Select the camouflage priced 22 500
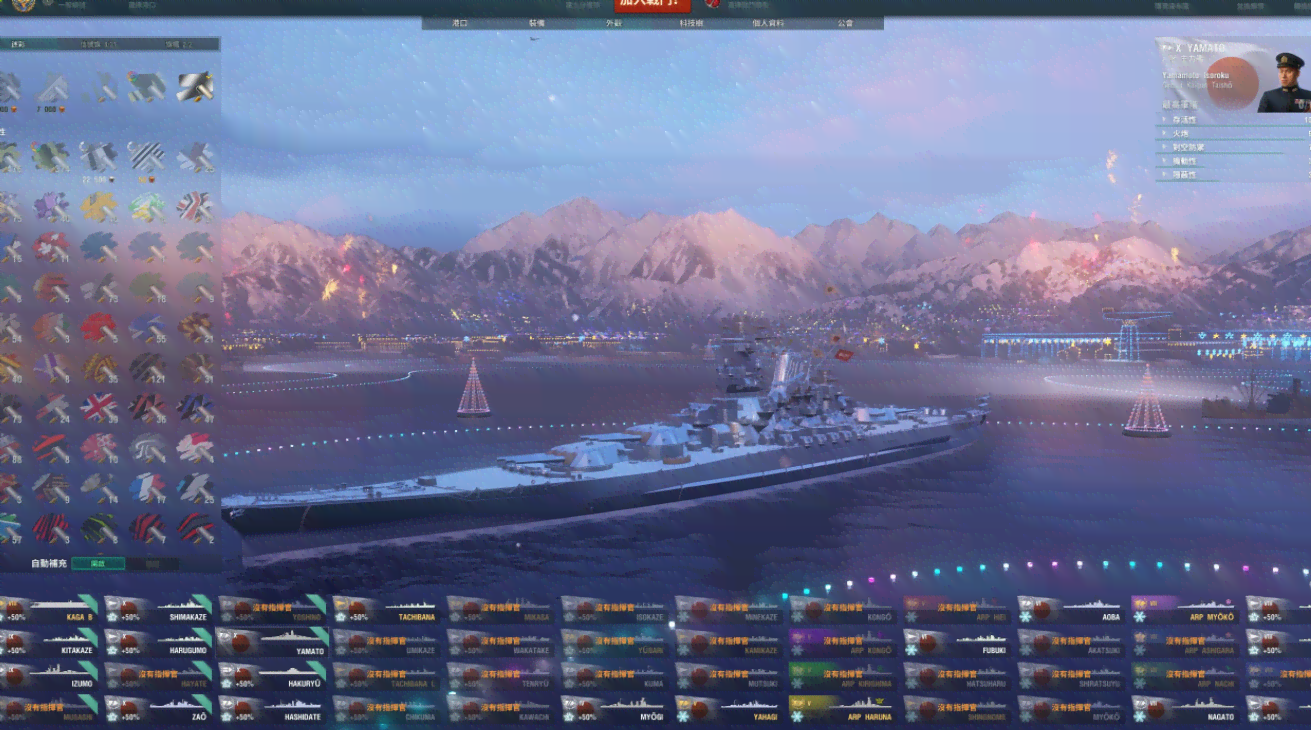The width and height of the screenshot is (1311, 730). 98,160
